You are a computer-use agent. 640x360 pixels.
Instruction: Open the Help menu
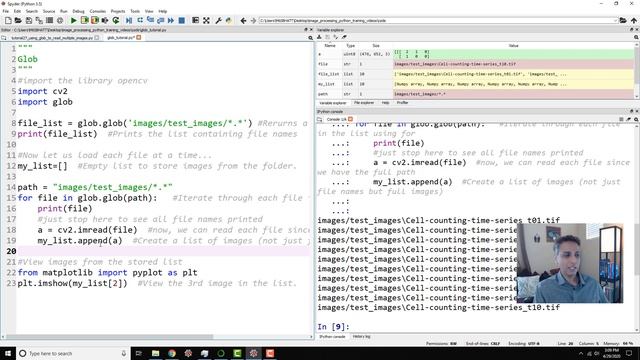(162, 11)
